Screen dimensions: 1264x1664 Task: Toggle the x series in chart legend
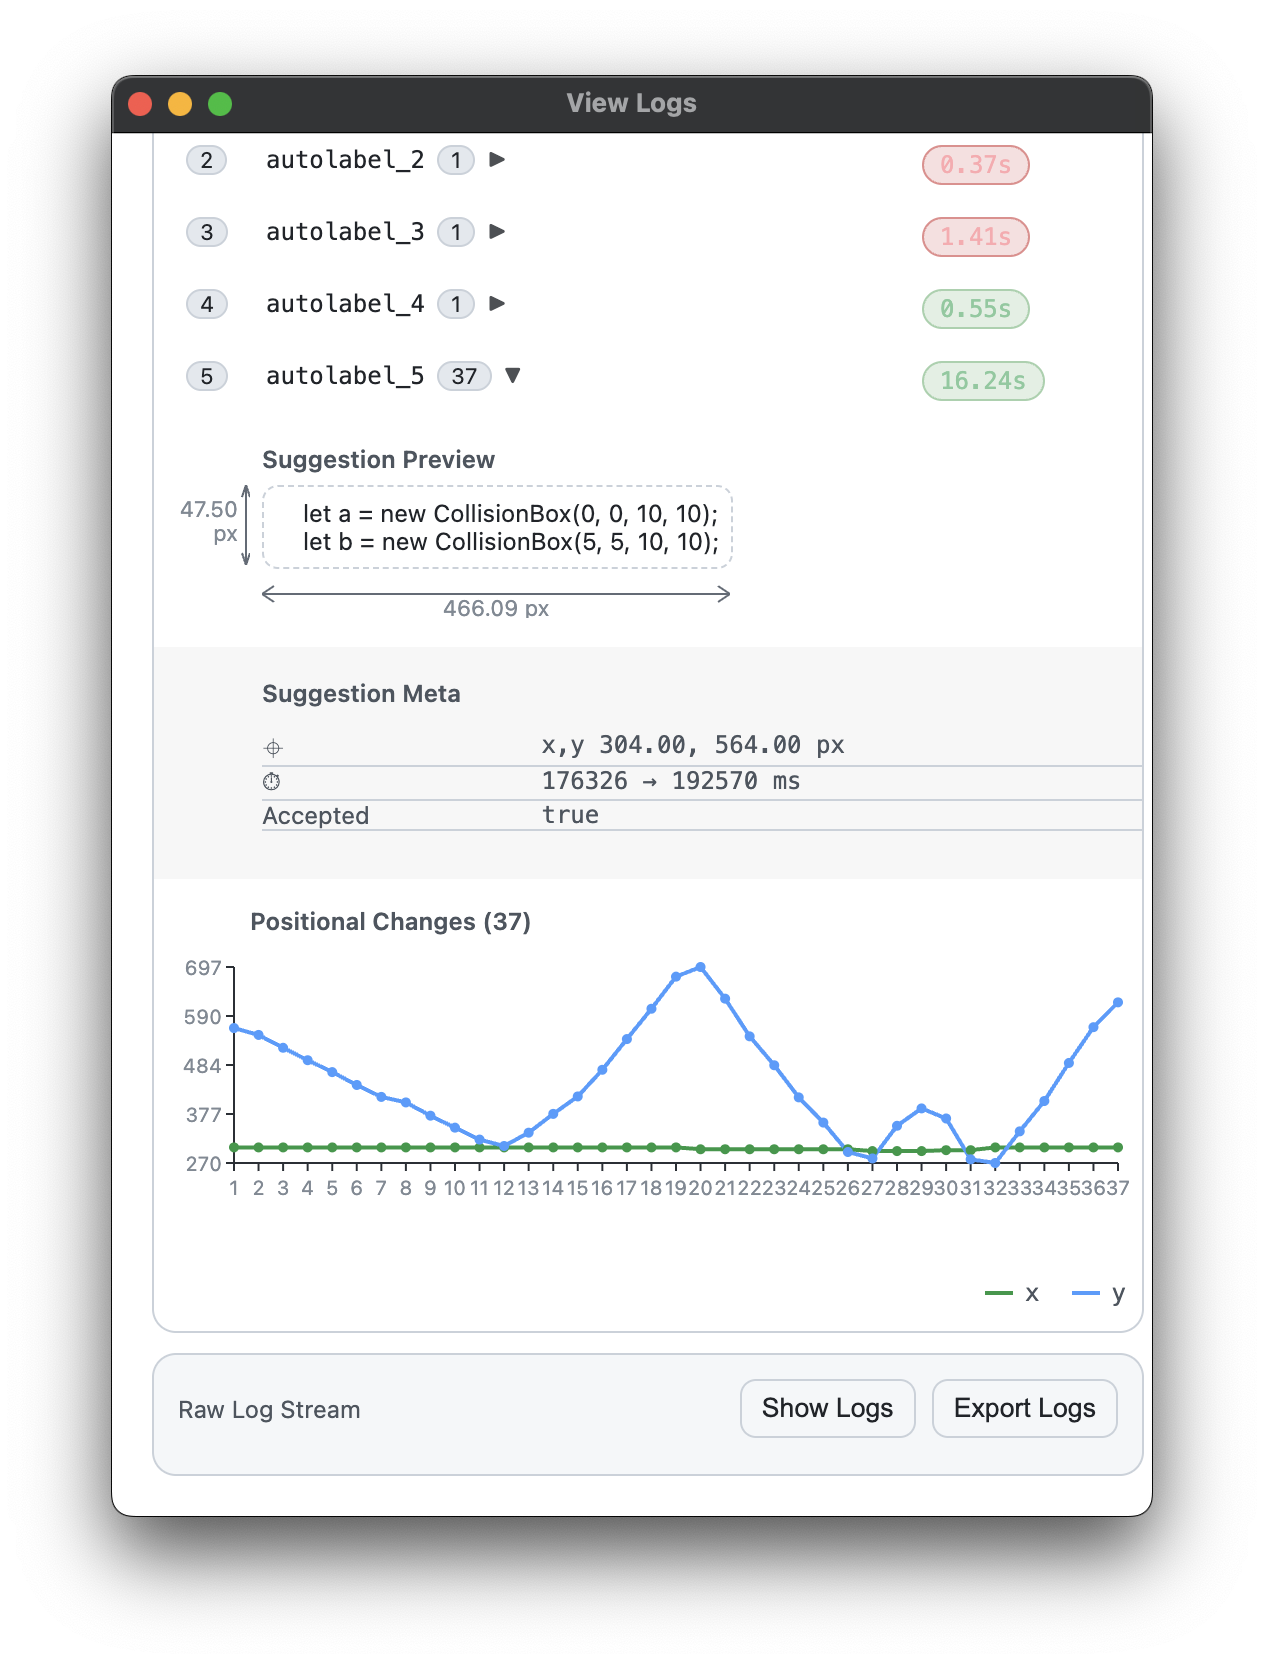pos(1012,1293)
